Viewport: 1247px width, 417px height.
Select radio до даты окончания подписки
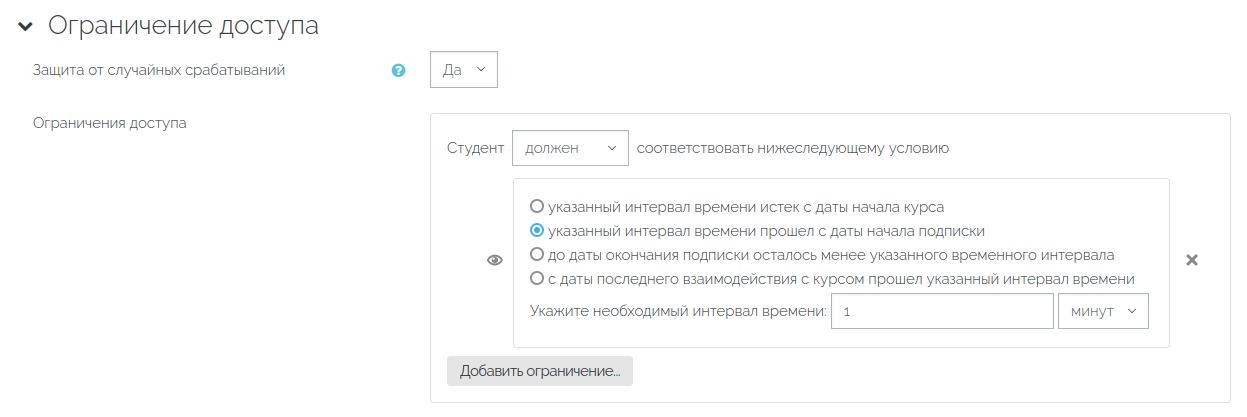537,255
